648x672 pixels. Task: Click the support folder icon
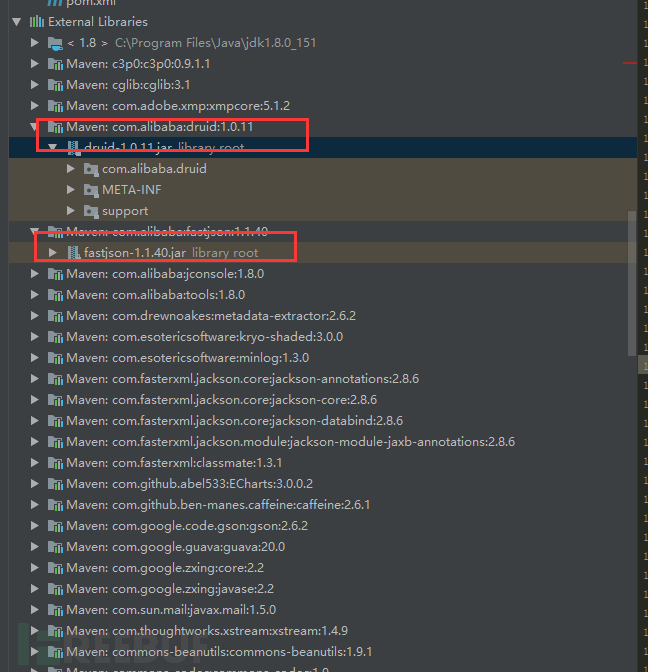(x=91, y=211)
